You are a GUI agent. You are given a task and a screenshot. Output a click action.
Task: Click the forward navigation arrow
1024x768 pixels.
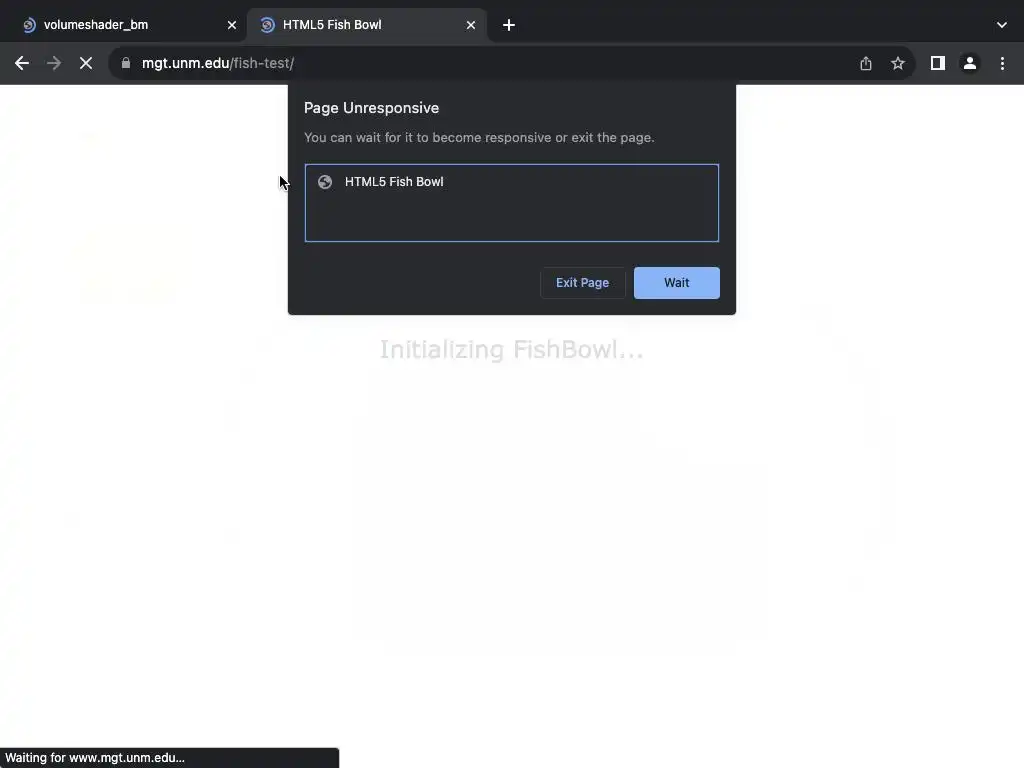click(54, 63)
